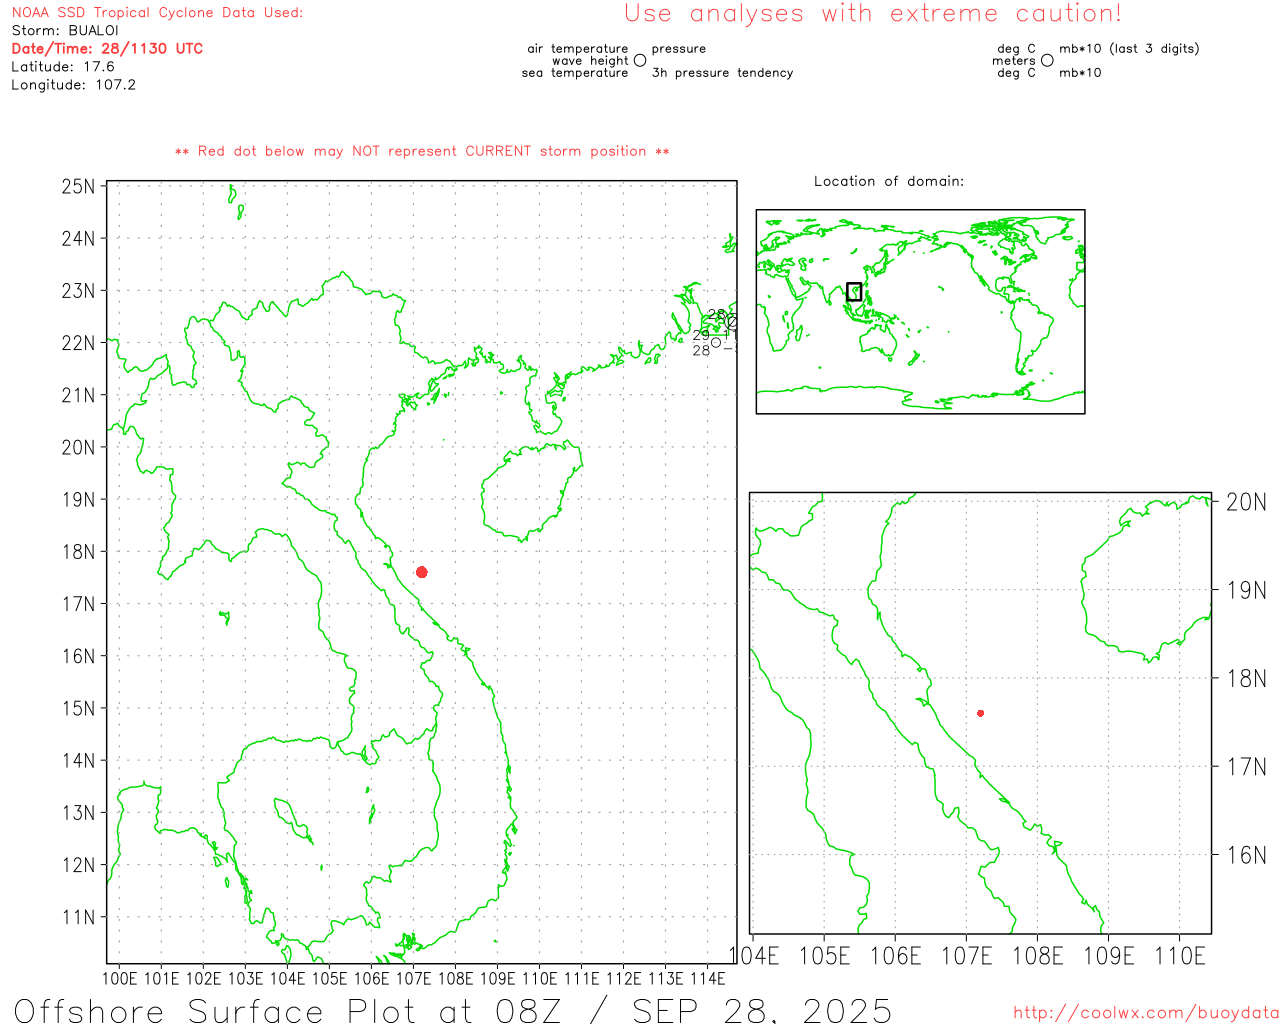Open the coolwx.com/buoydata link
Screen dimensions: 1280x1024
(x=1145, y=1013)
